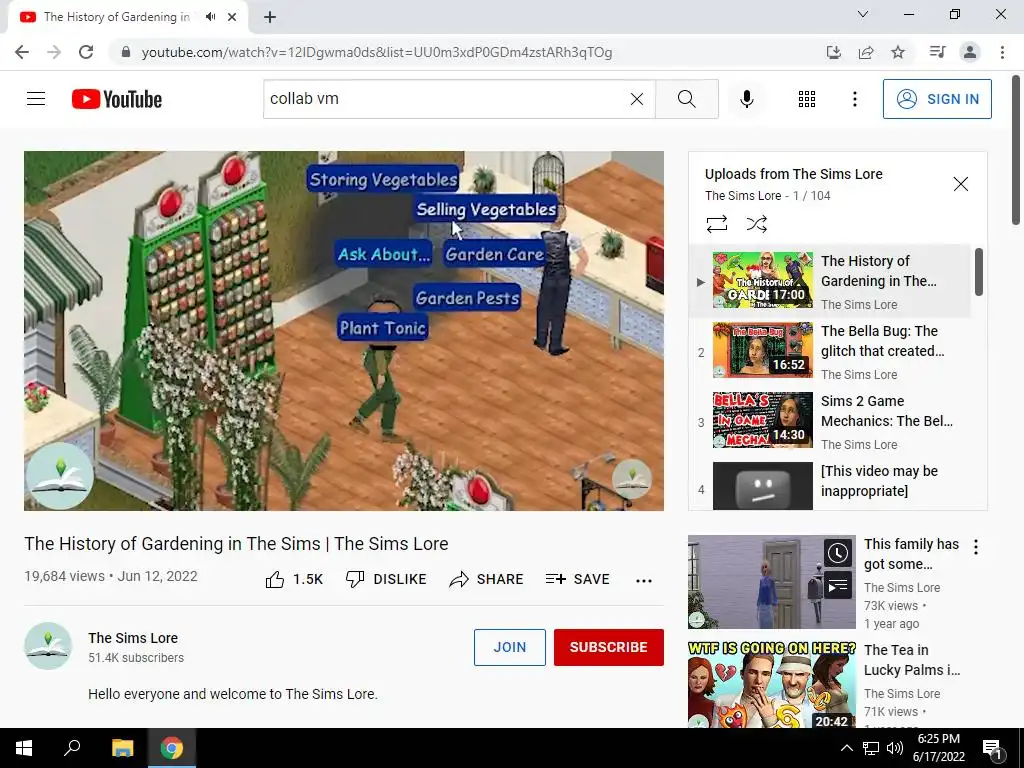Viewport: 1024px width, 768px height.
Task: Open tab search dropdown arrow
Action: (863, 14)
